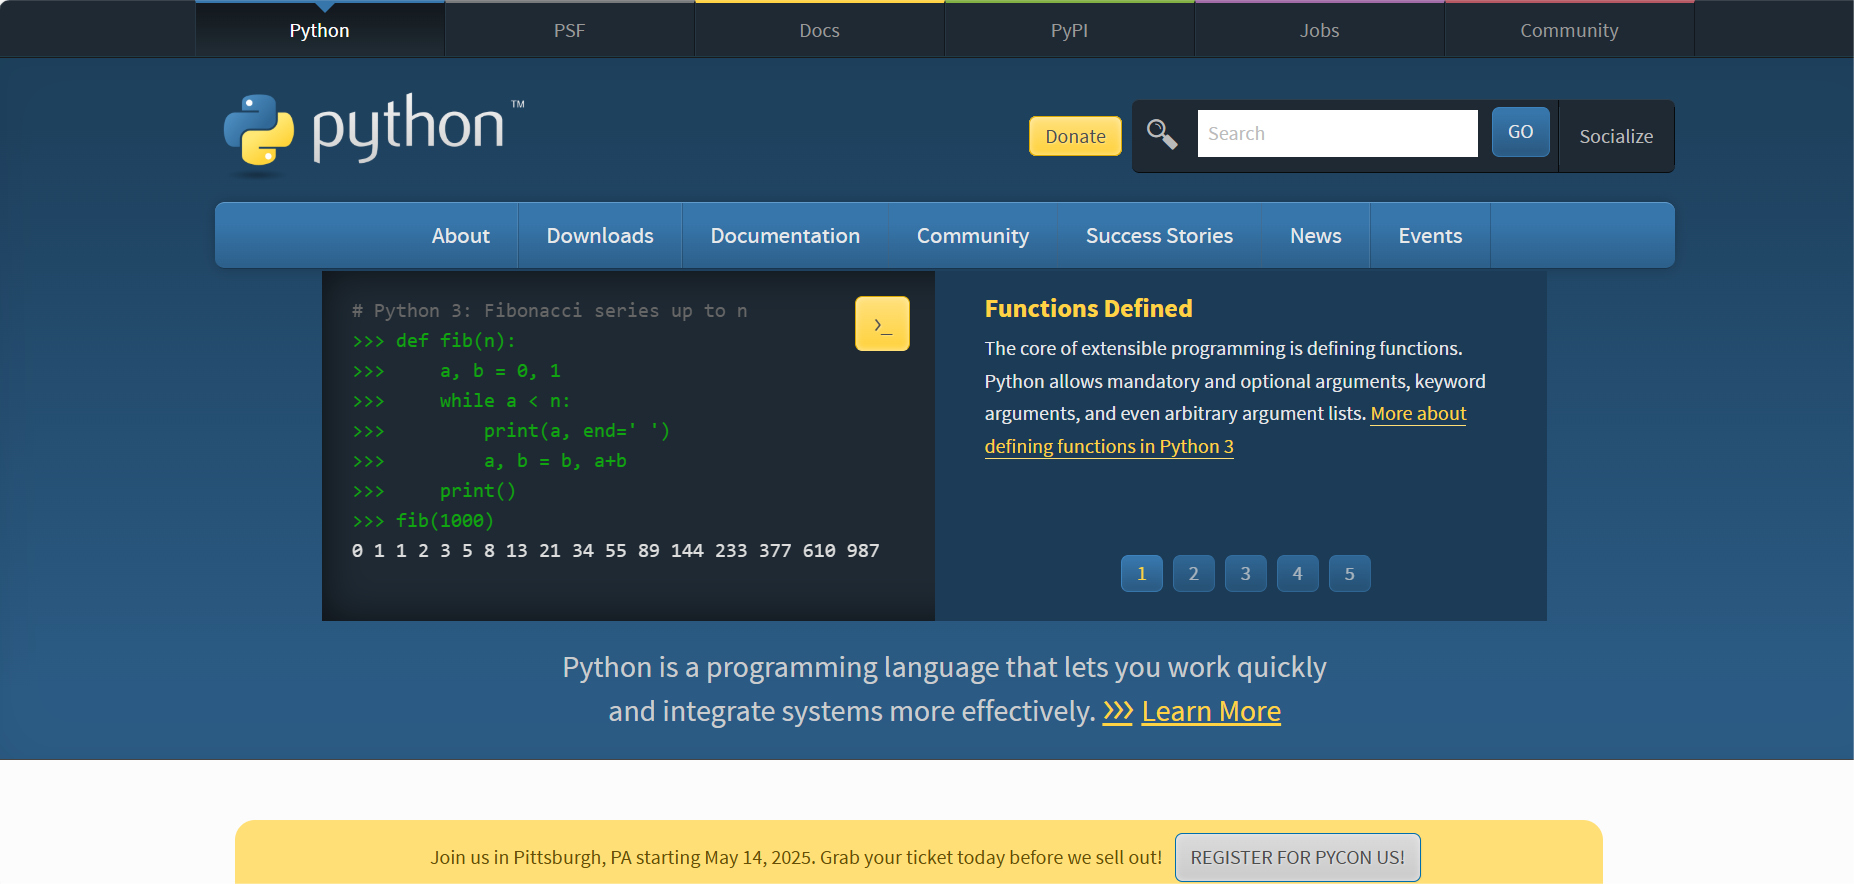The width and height of the screenshot is (1854, 884).
Task: Focus the Search input field
Action: (x=1337, y=134)
